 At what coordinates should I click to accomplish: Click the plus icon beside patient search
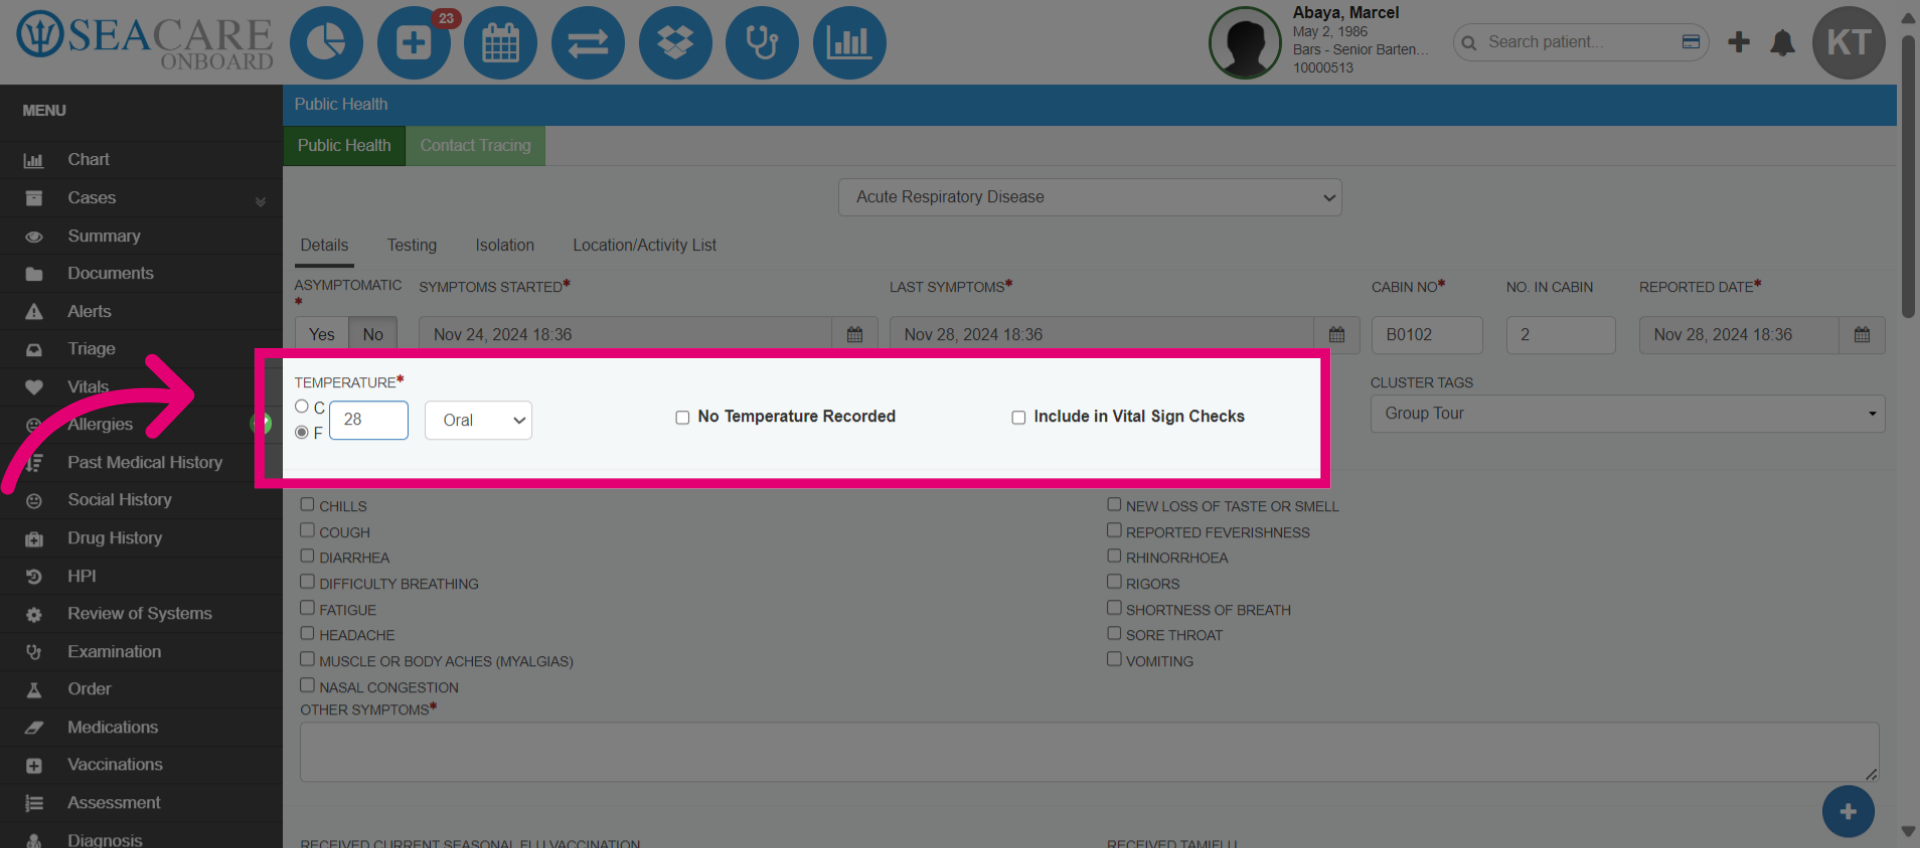pyautogui.click(x=1739, y=42)
